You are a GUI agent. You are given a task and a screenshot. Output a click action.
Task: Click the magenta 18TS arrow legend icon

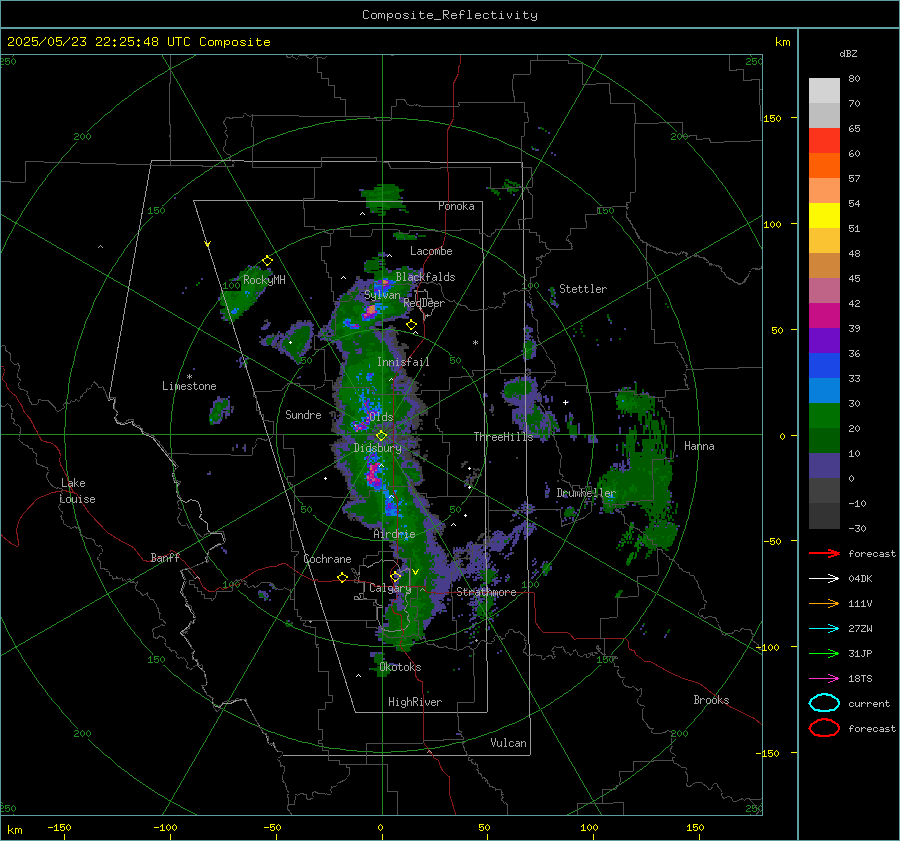824,679
